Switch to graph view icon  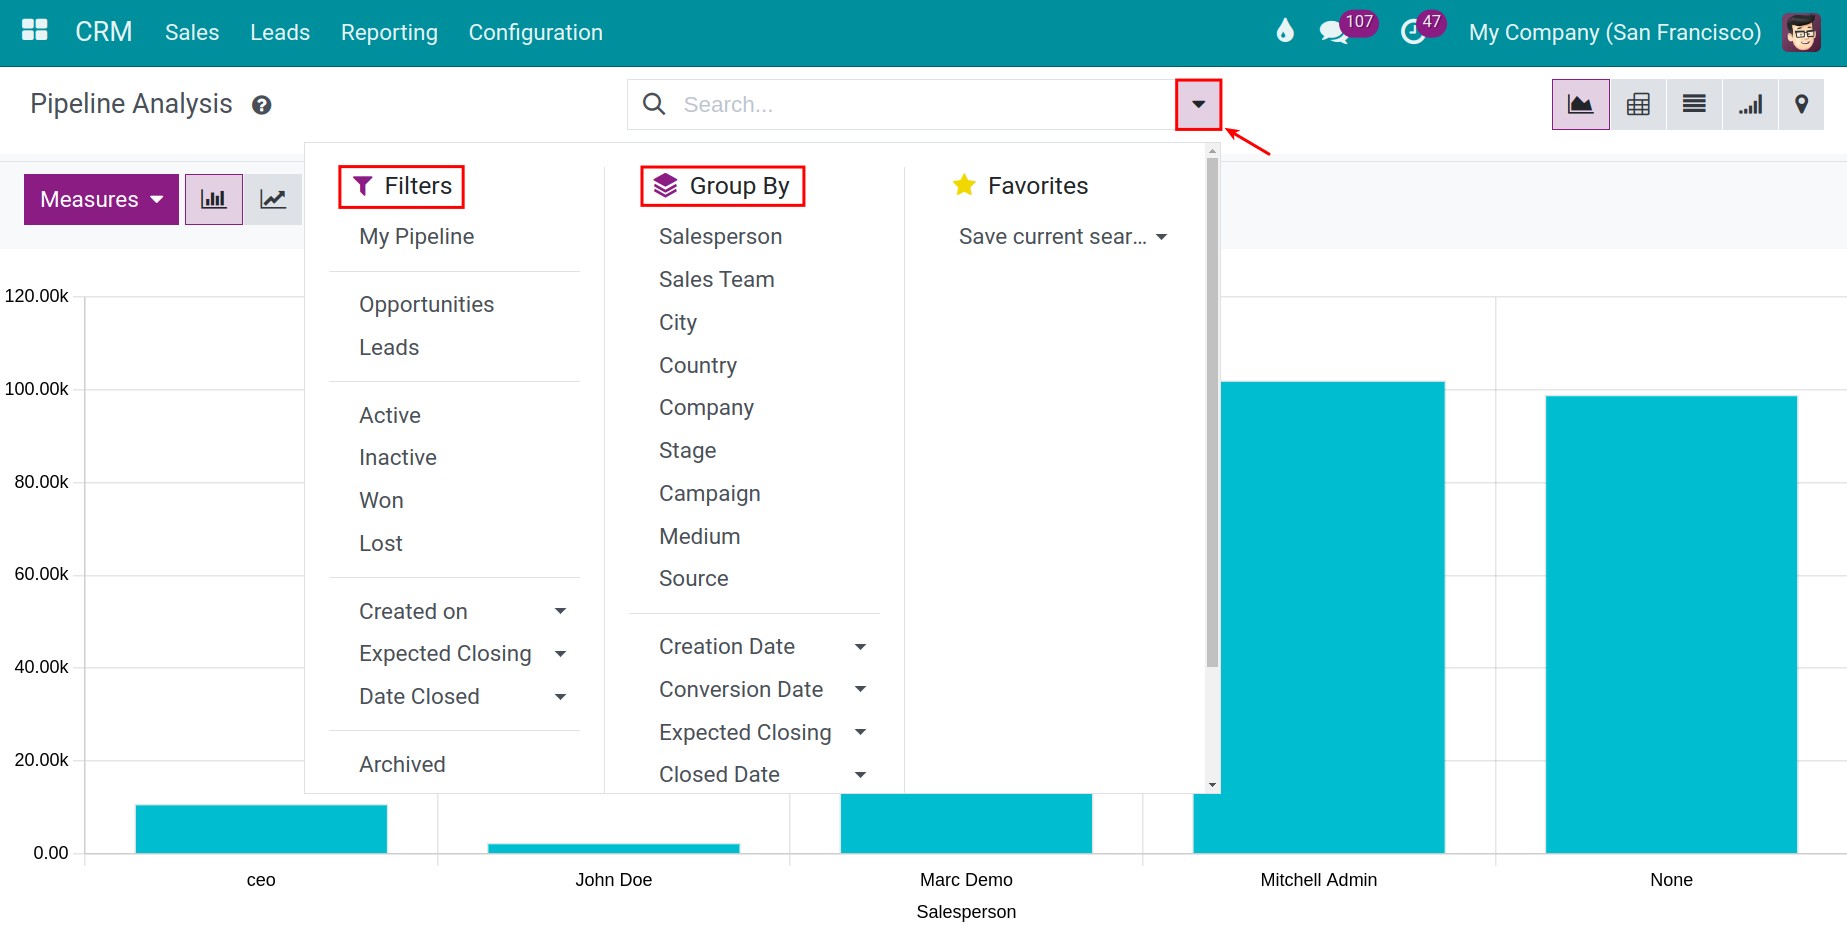point(1580,104)
